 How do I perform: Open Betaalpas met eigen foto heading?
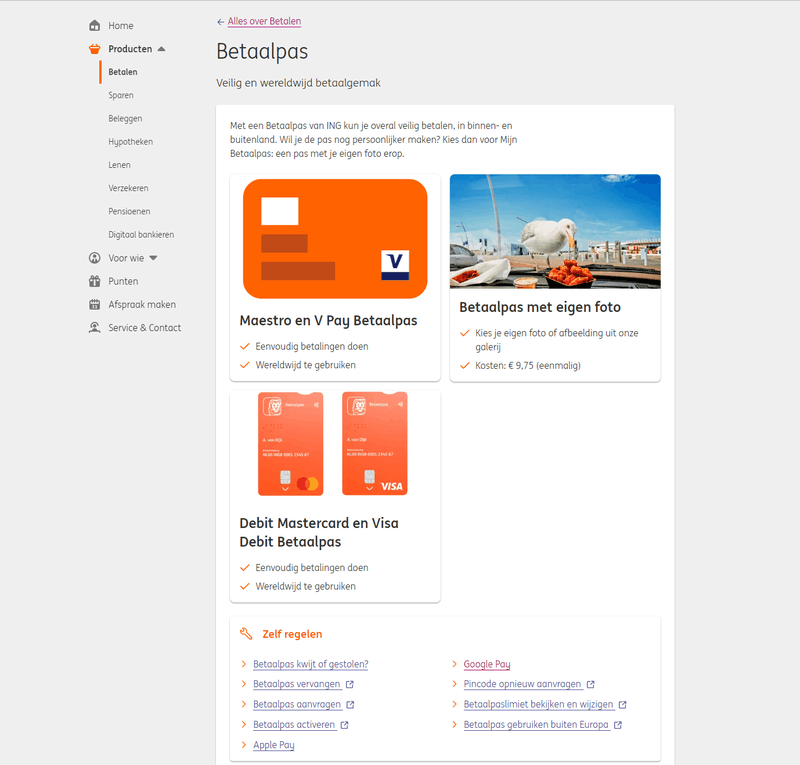540,307
